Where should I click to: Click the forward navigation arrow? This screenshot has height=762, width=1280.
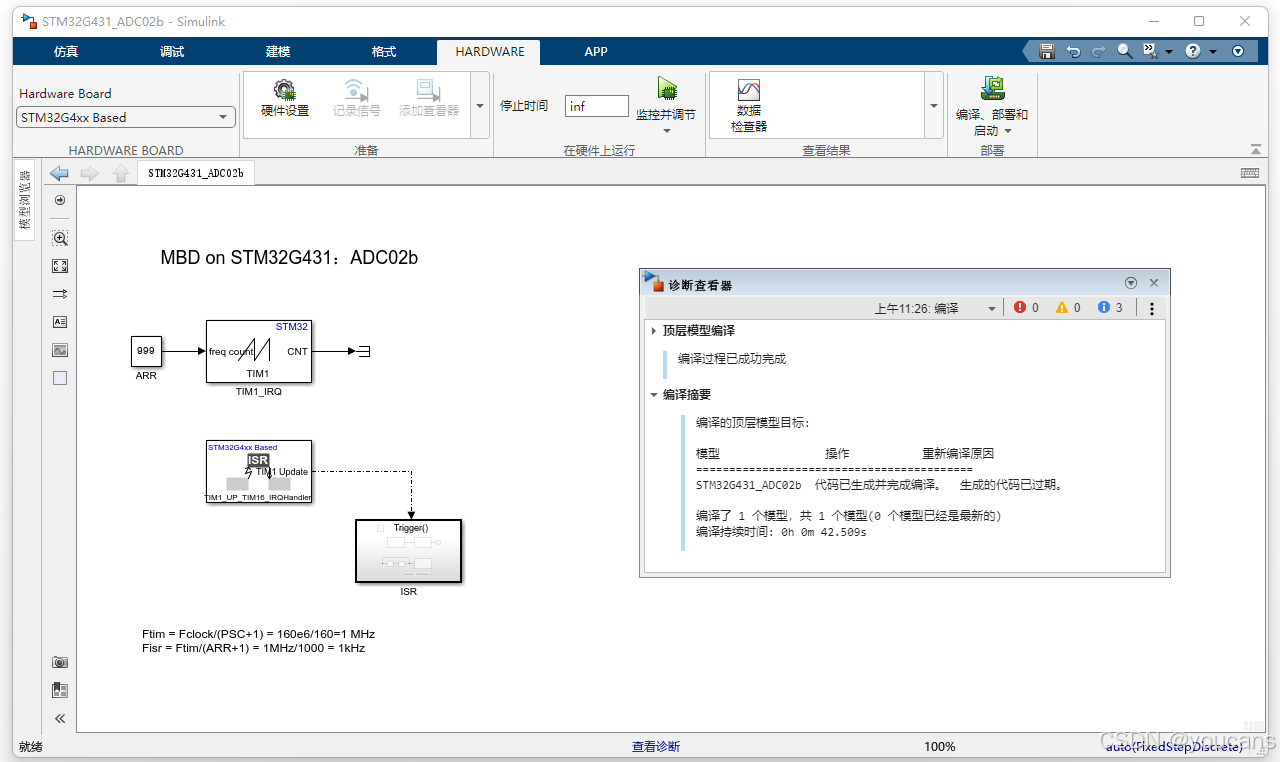click(x=90, y=173)
